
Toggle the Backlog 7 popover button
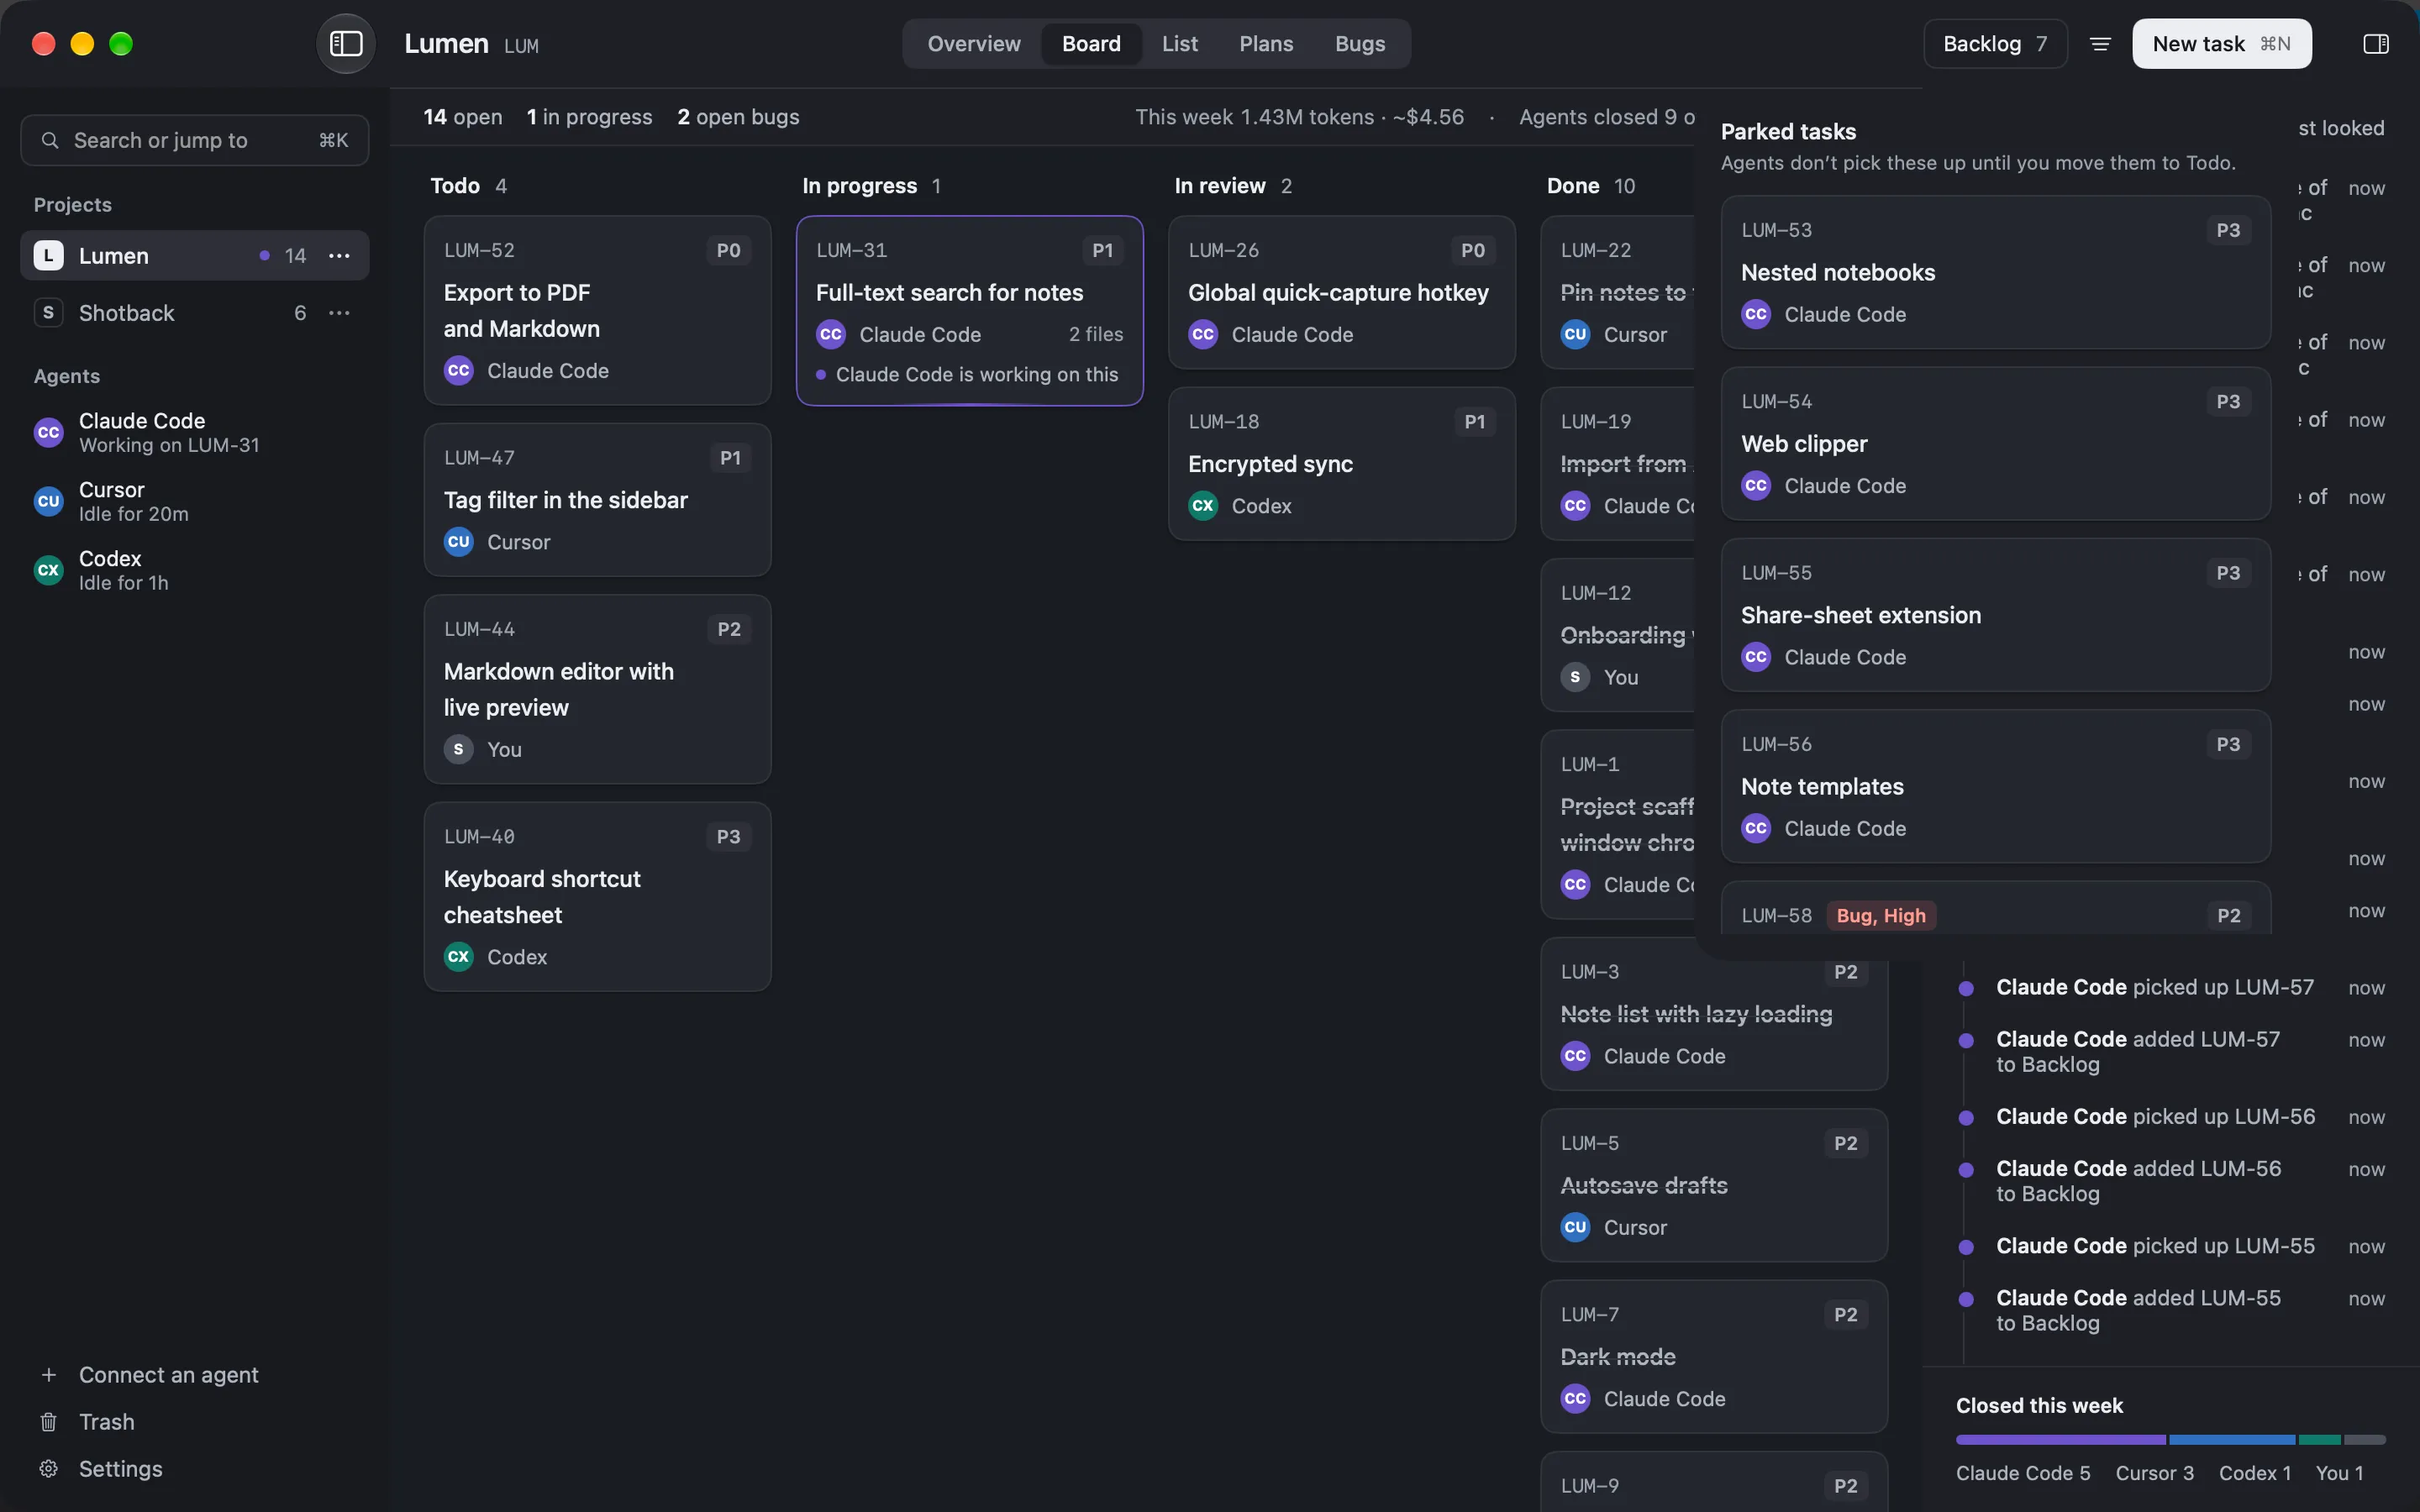1995,44
